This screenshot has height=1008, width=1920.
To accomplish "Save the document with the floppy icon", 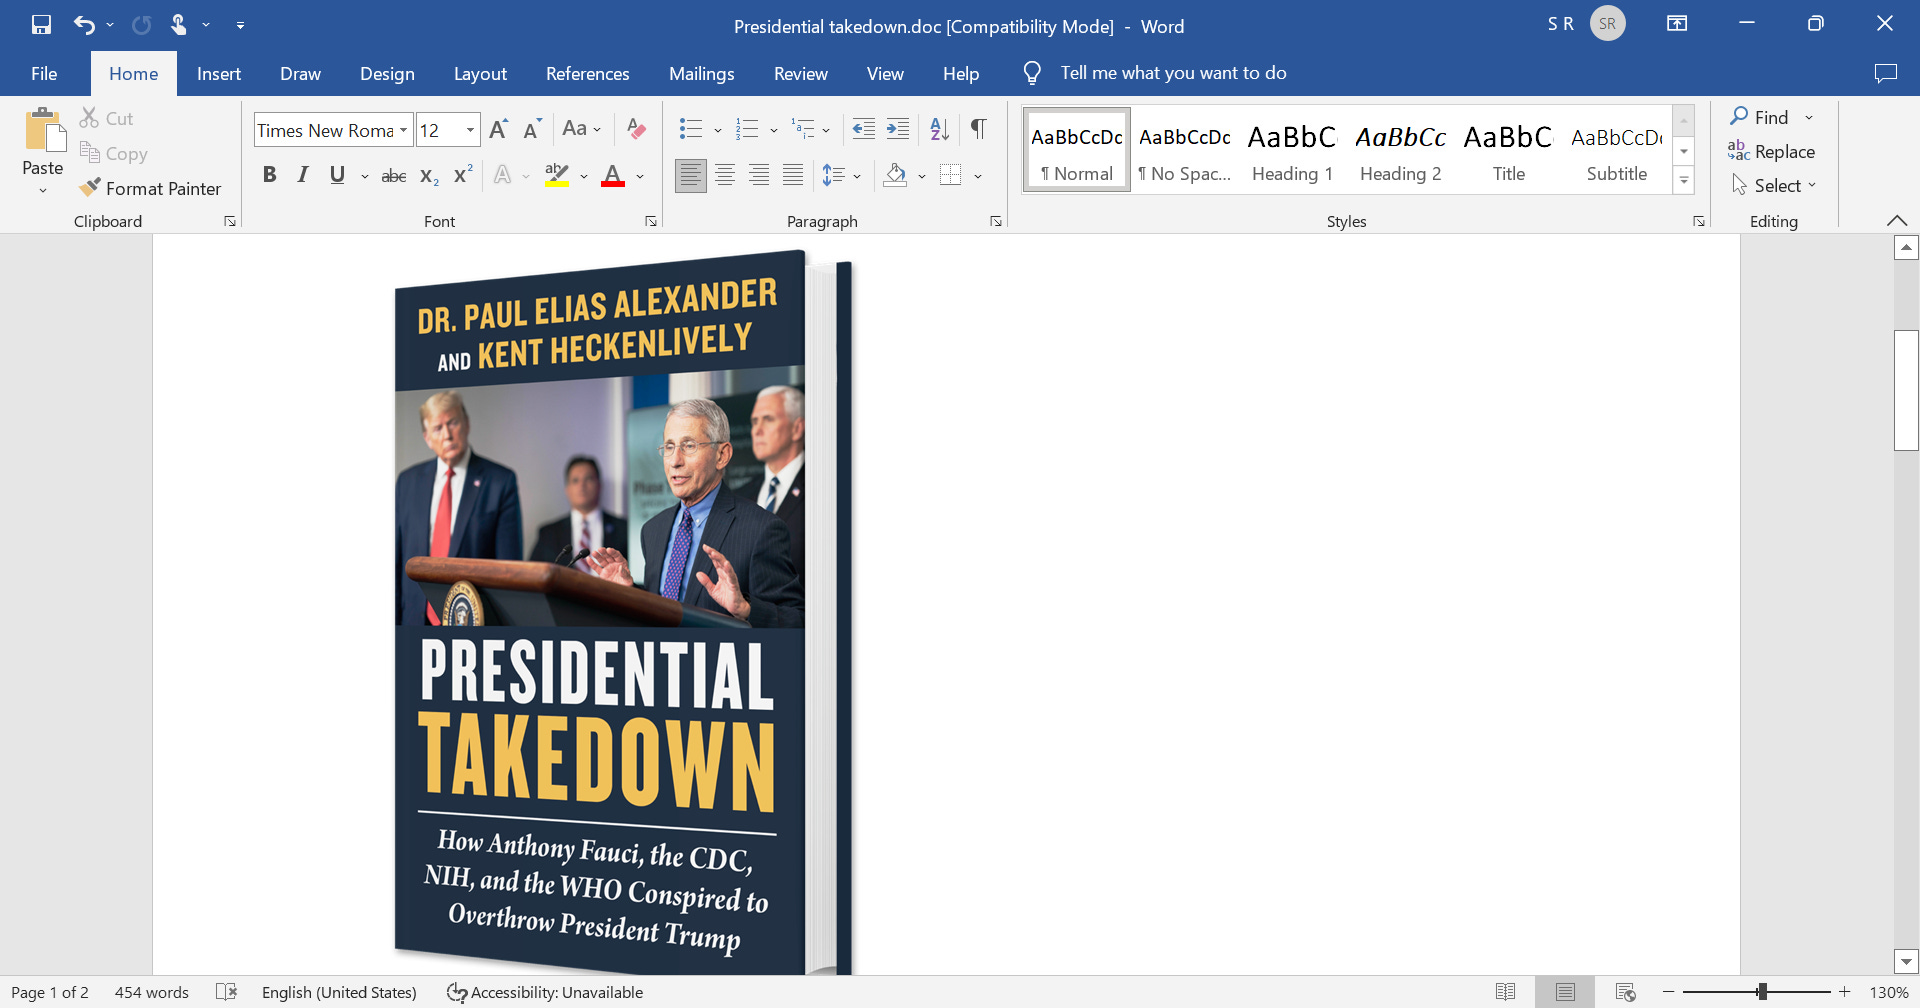I will tap(41, 25).
